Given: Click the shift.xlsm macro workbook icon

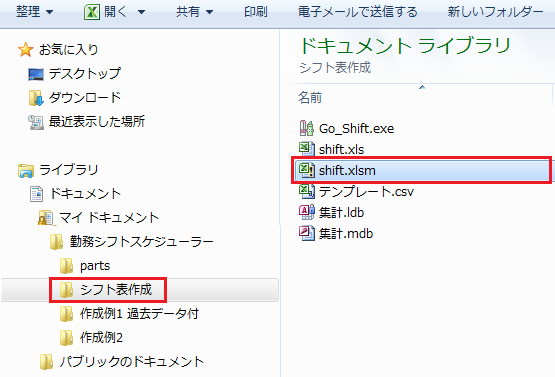Looking at the screenshot, I should (x=307, y=170).
